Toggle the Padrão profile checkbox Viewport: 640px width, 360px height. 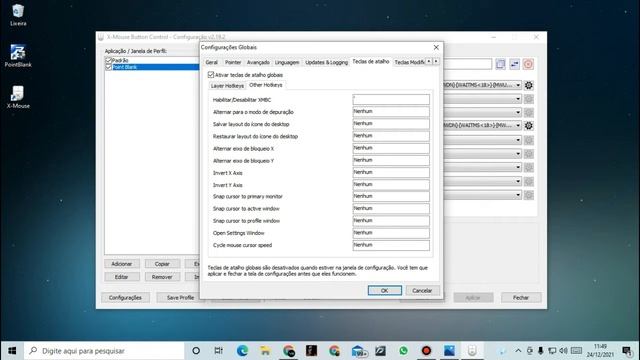(x=109, y=60)
